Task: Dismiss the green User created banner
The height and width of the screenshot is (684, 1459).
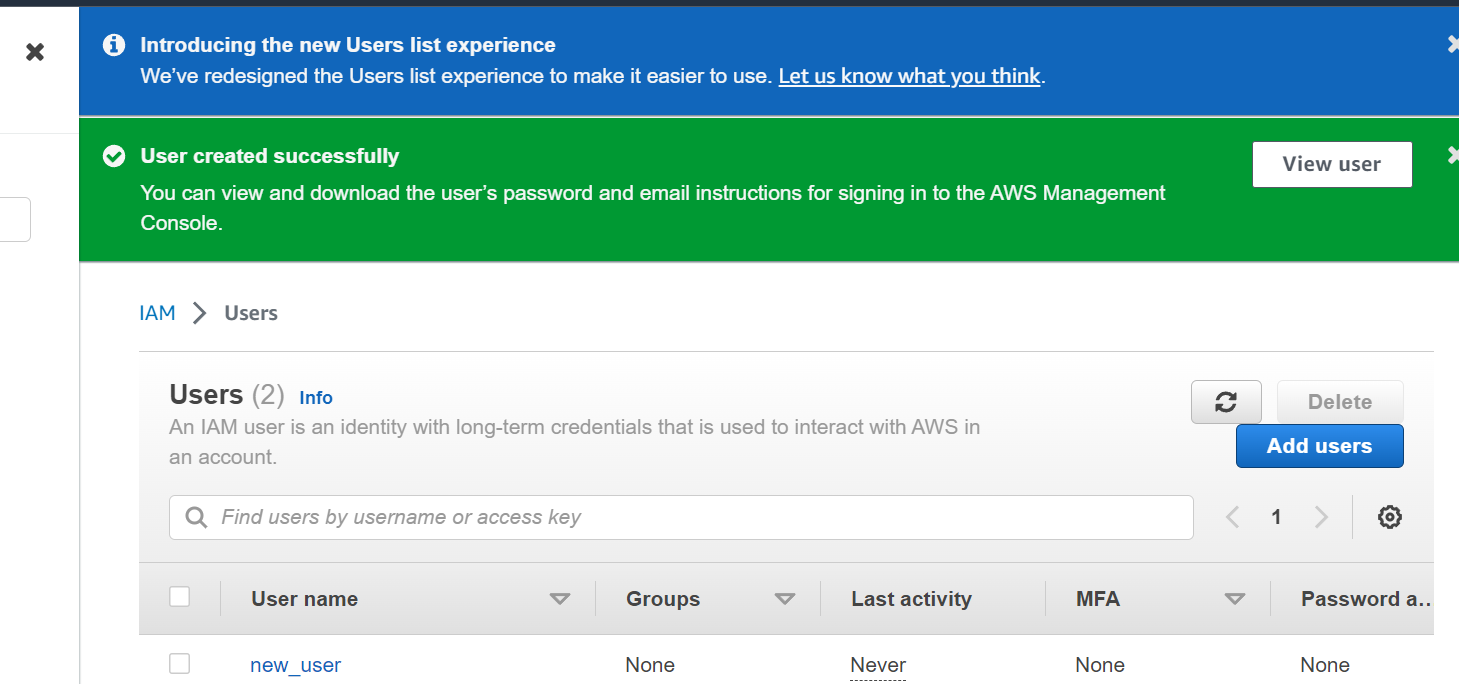Action: pos(1452,155)
